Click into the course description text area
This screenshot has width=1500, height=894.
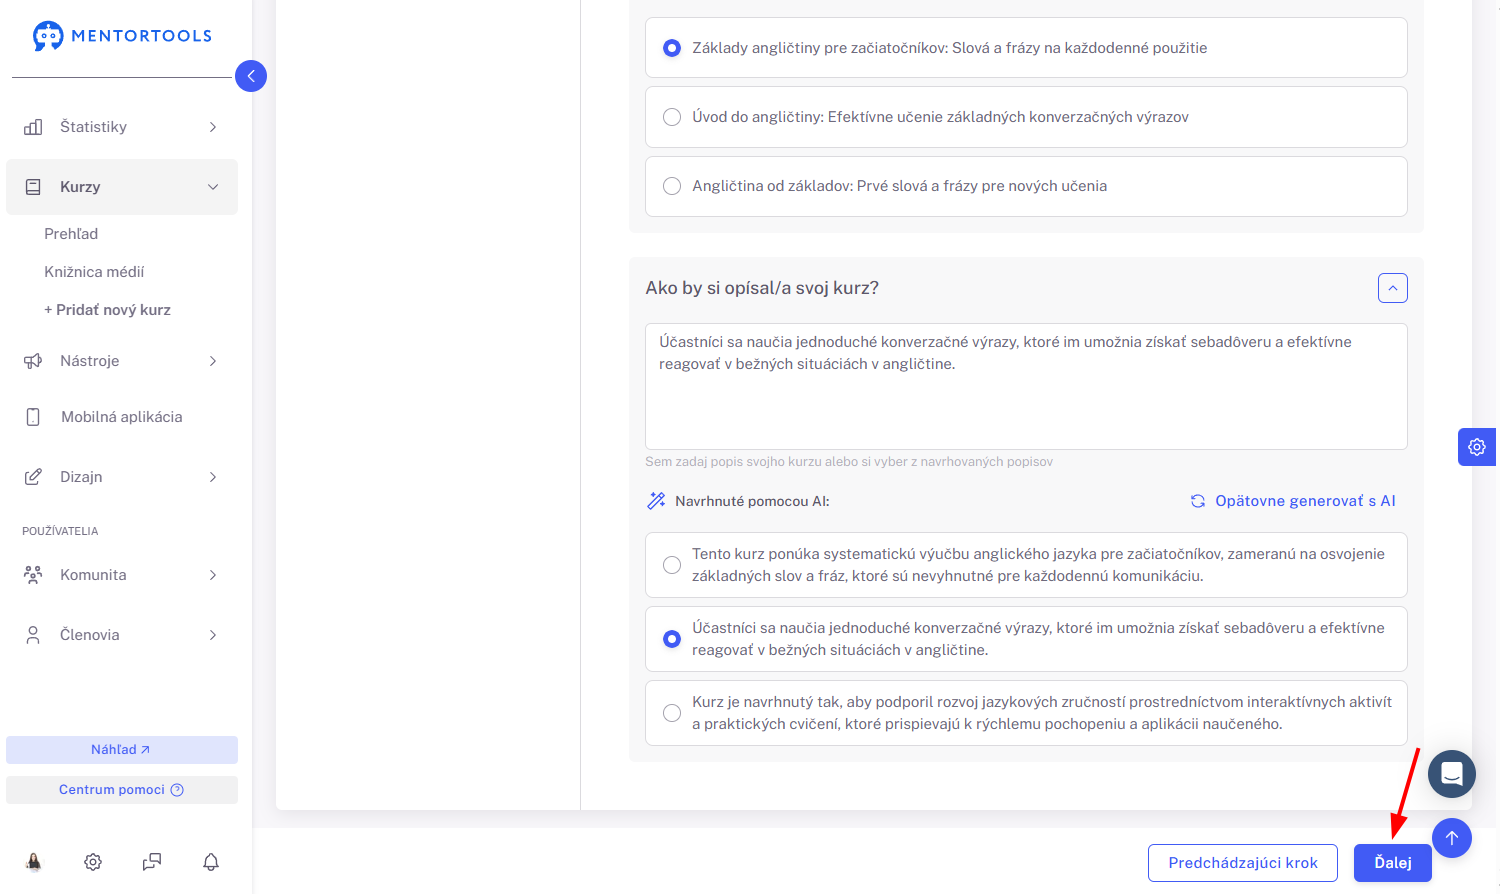(1026, 386)
